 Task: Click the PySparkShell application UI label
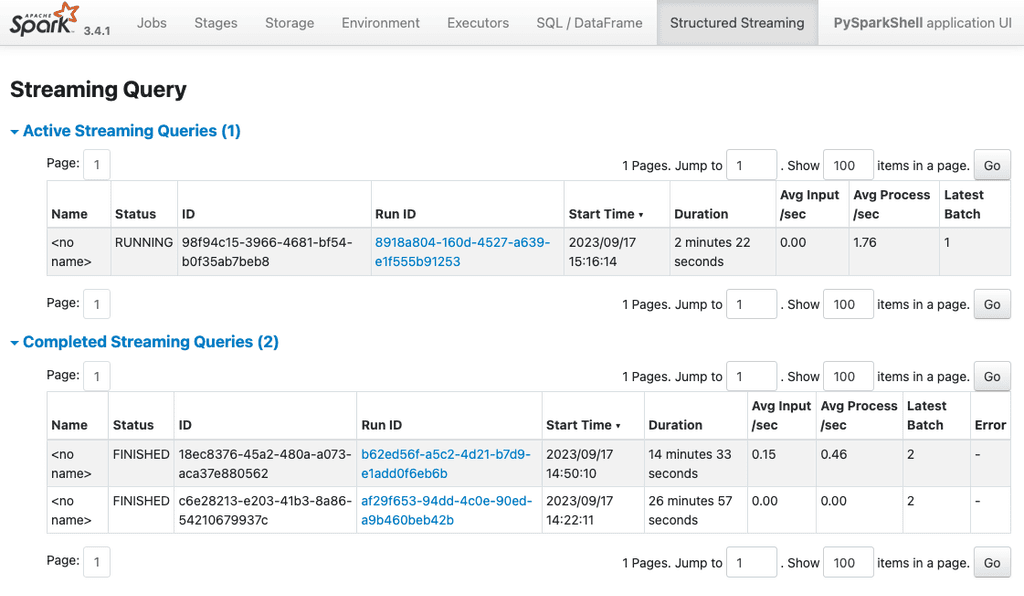922,22
